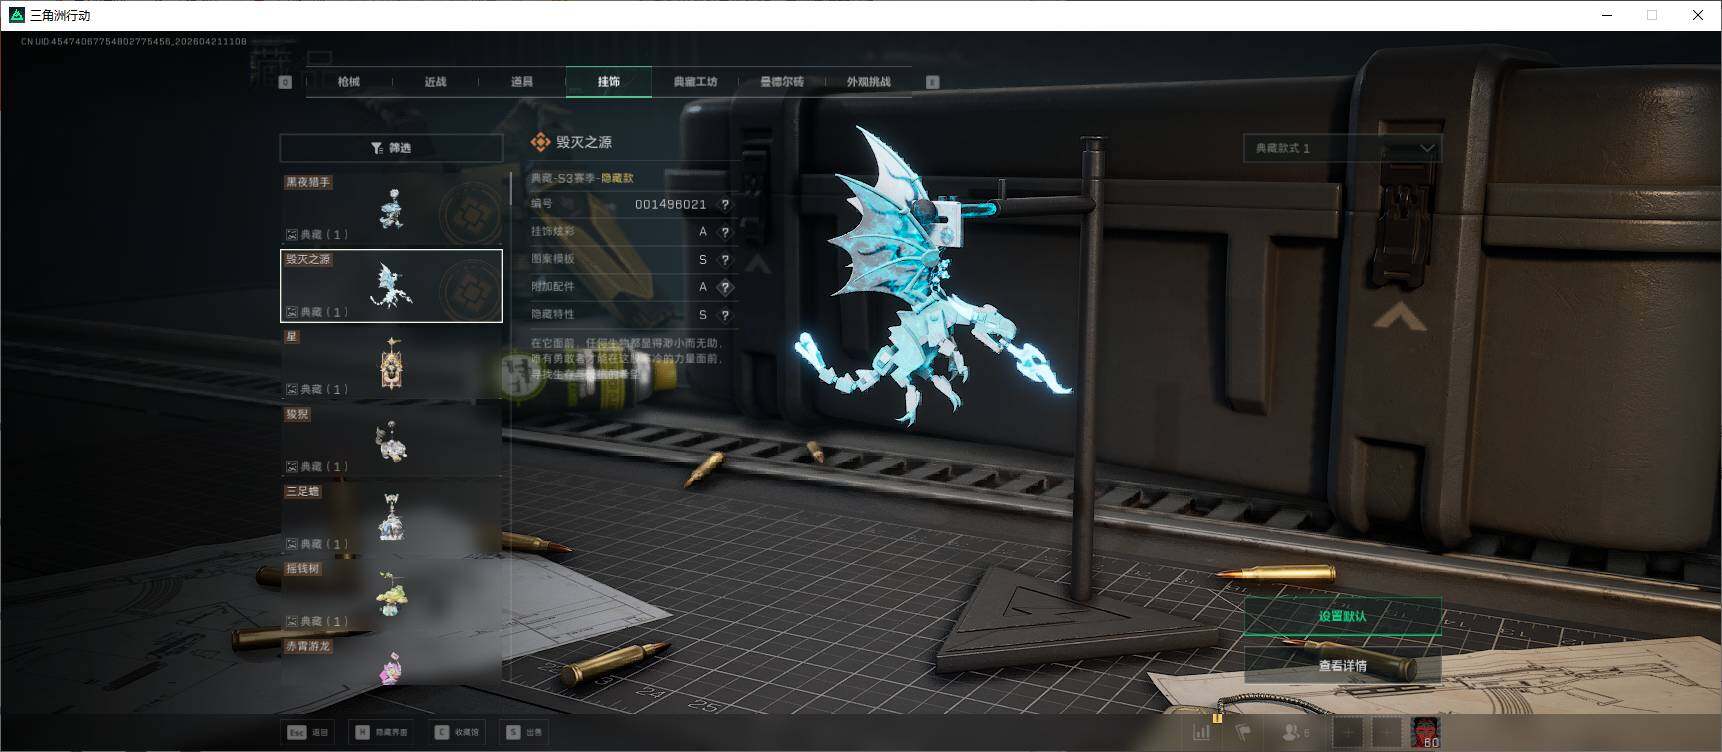Click the Esc 返回 button
Image resolution: width=1722 pixels, height=752 pixels.
click(x=308, y=732)
